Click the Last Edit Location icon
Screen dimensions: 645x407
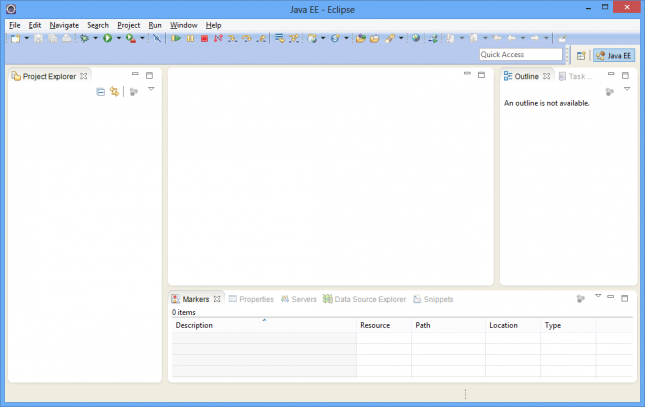point(497,38)
